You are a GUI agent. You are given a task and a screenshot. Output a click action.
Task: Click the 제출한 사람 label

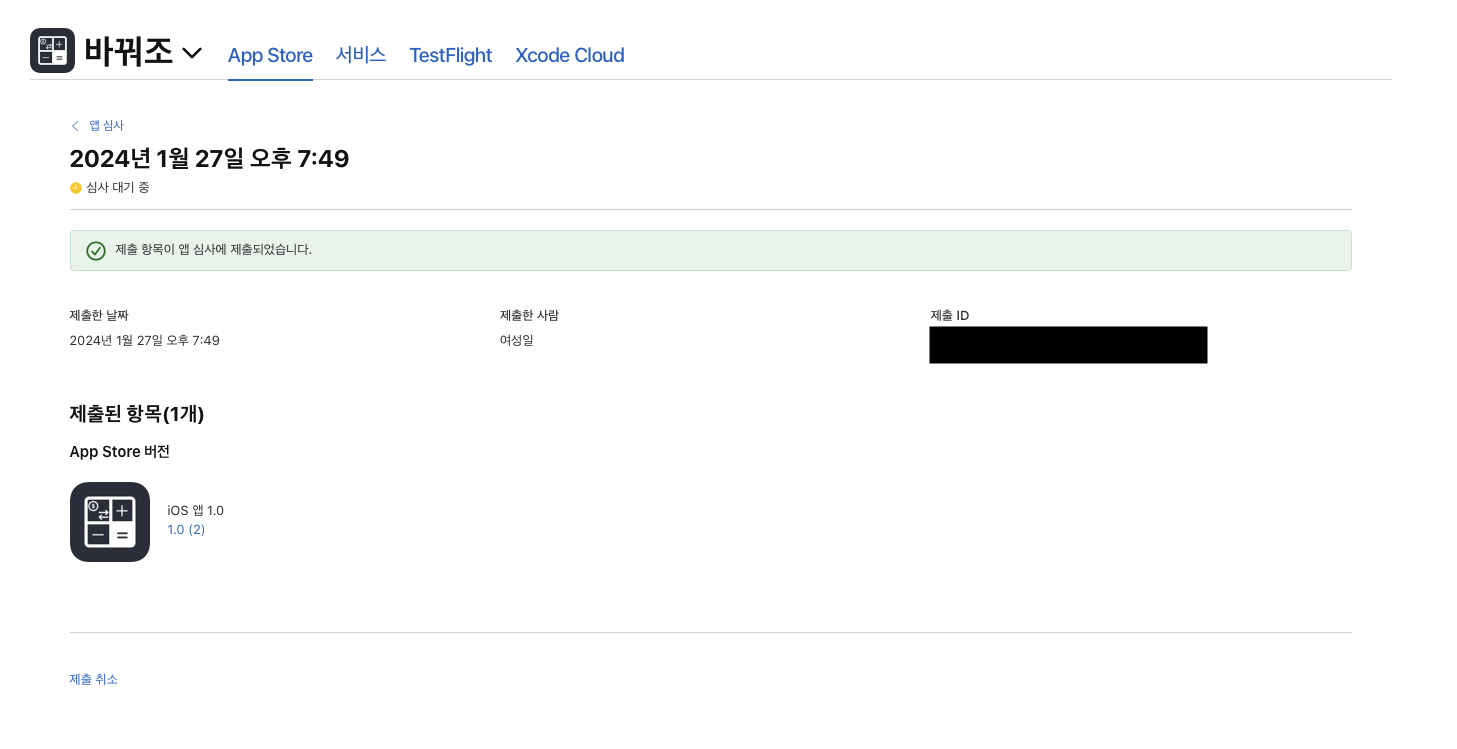[x=529, y=316]
